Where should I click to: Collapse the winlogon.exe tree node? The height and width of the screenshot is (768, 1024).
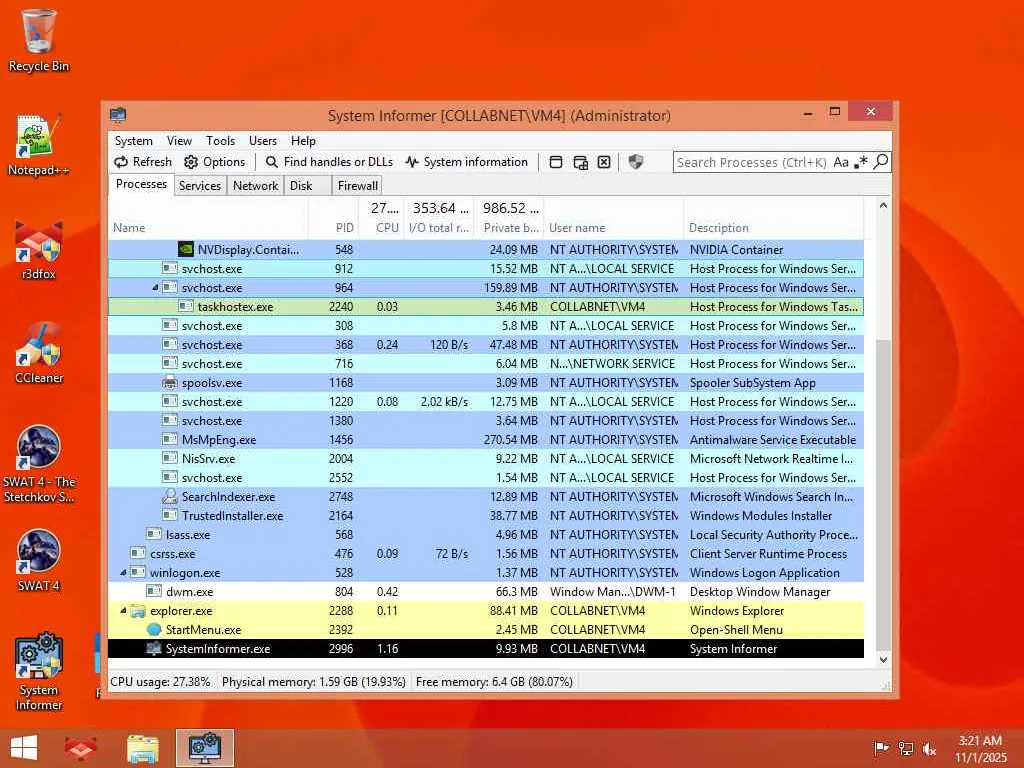pos(123,573)
